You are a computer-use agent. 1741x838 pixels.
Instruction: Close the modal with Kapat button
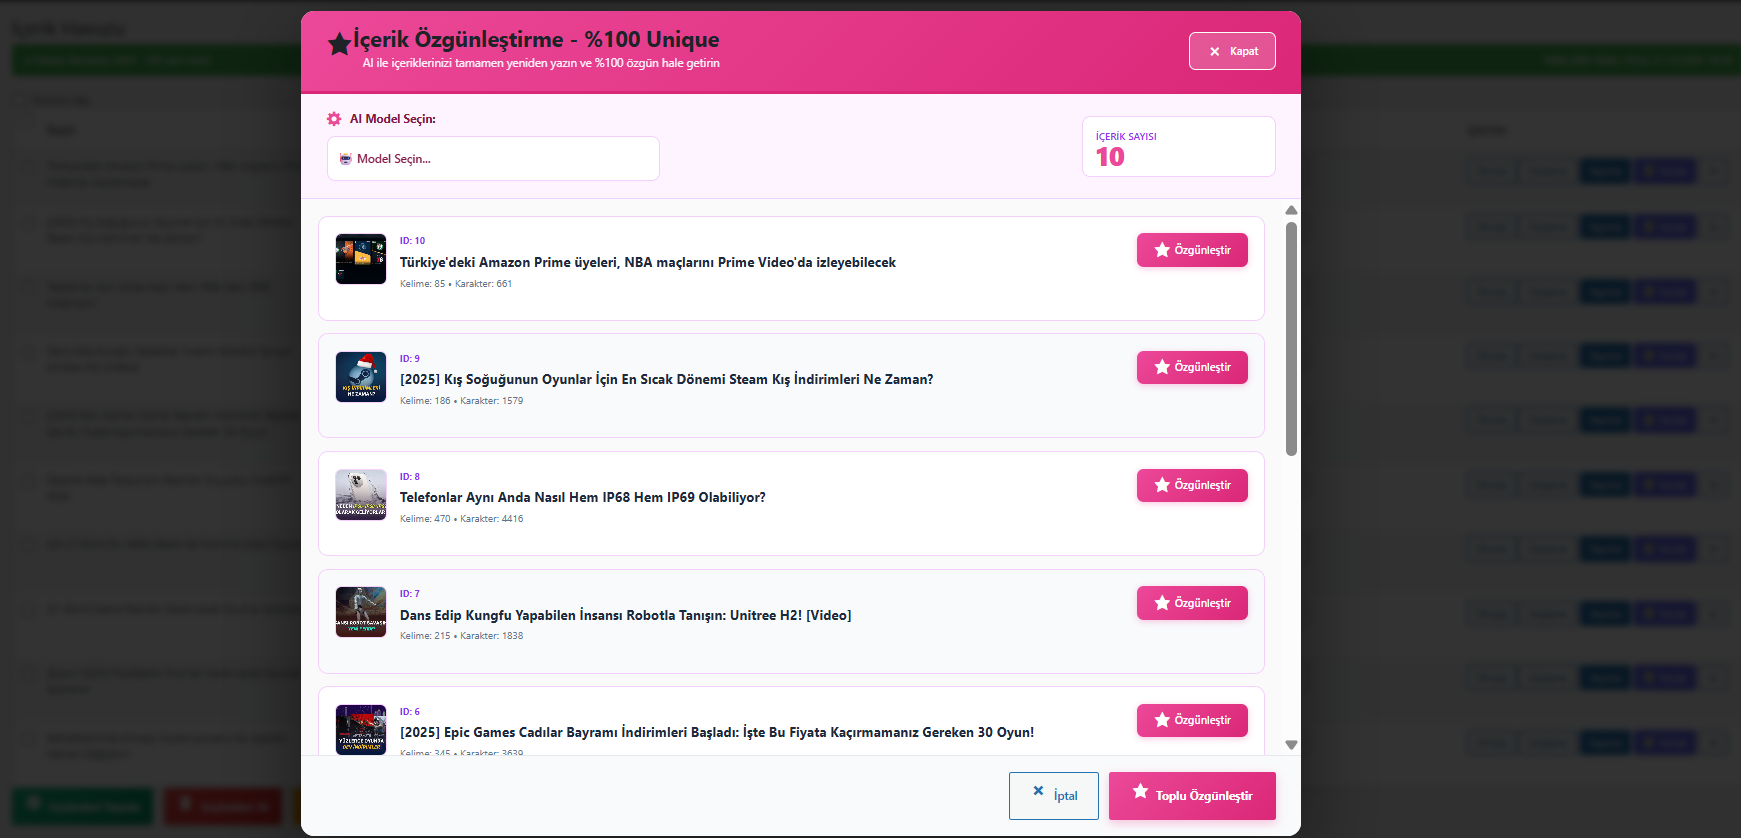click(1232, 51)
